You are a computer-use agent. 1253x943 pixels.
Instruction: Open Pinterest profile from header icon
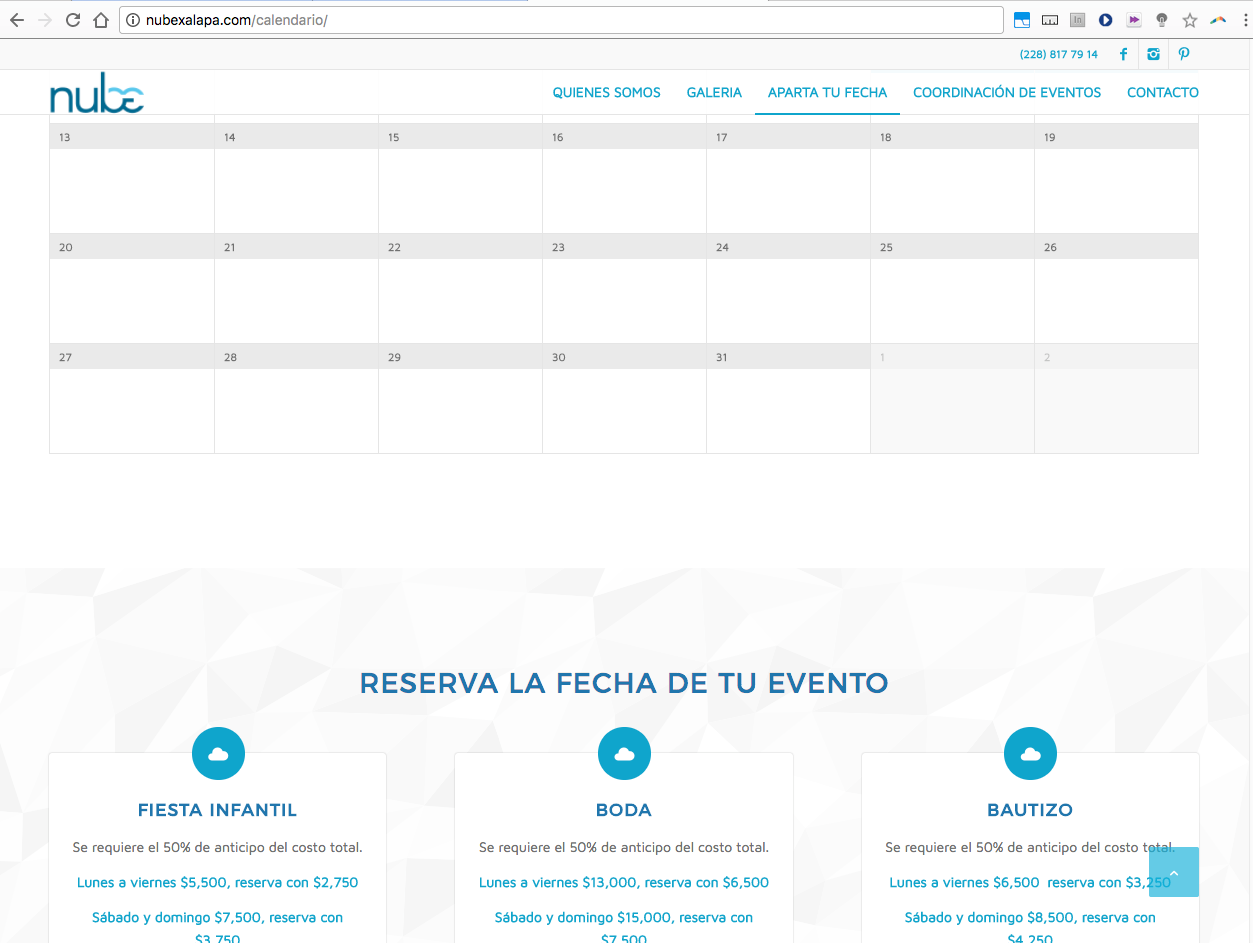1184,55
